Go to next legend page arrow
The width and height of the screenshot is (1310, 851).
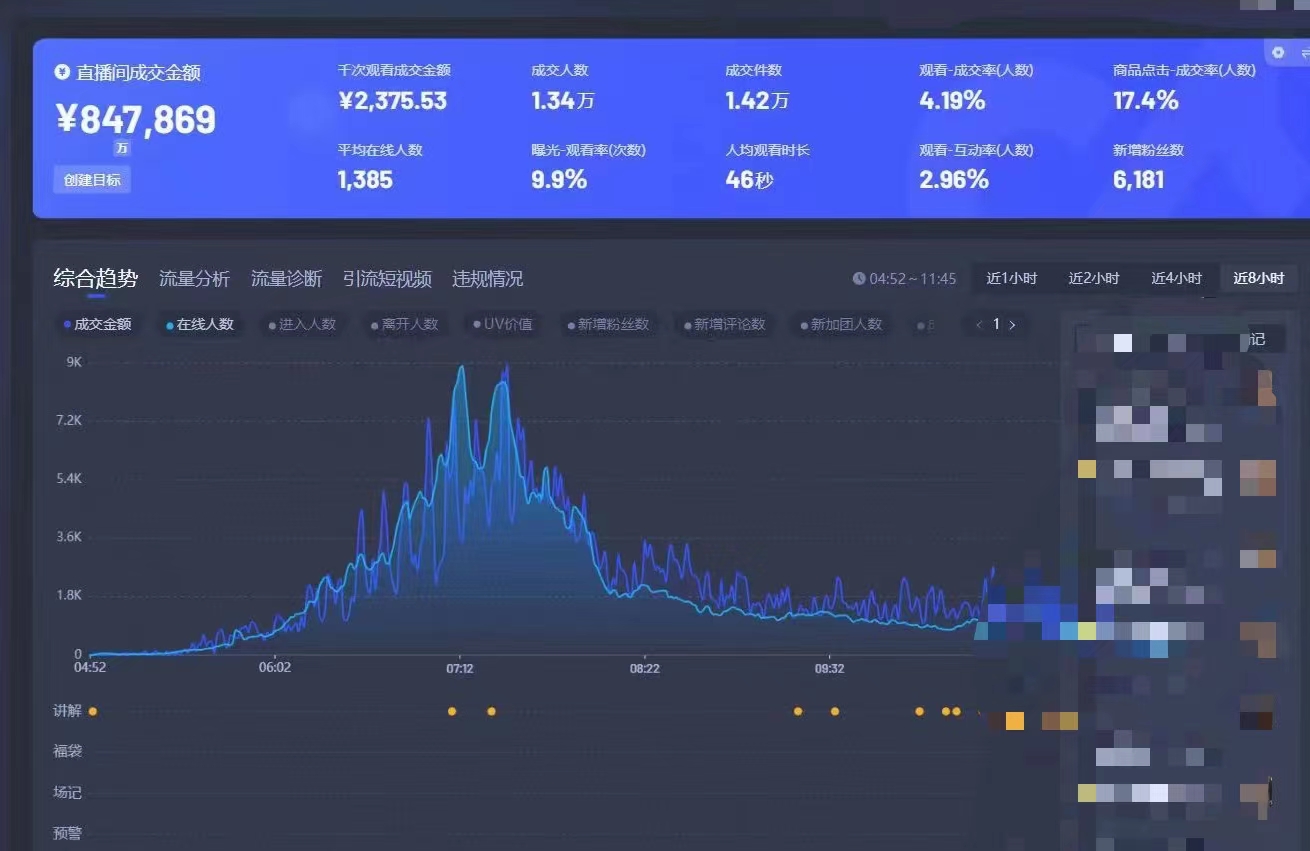(x=1012, y=324)
